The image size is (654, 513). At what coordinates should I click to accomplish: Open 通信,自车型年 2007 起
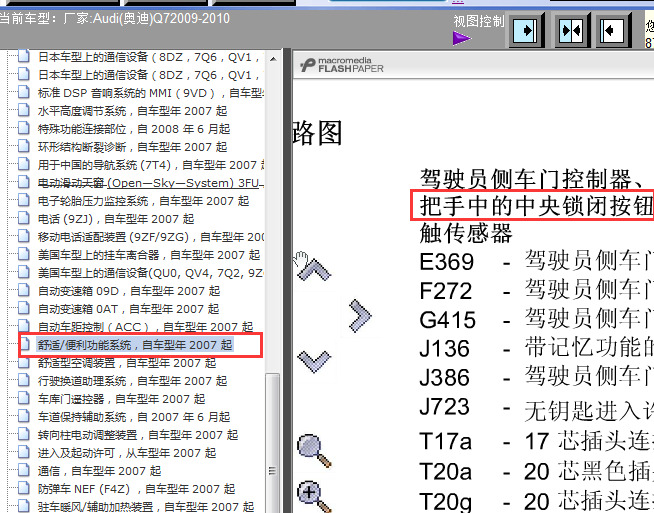point(99,470)
